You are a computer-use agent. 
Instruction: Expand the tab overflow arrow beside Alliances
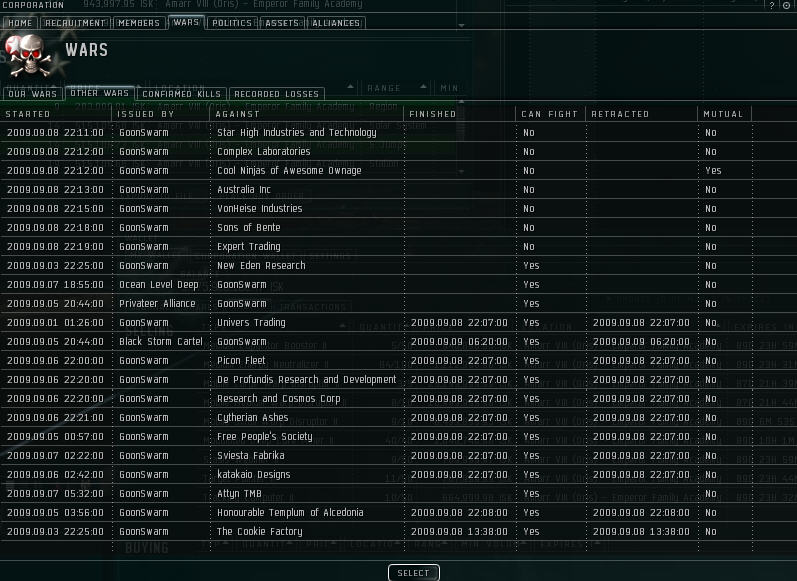coord(461,25)
